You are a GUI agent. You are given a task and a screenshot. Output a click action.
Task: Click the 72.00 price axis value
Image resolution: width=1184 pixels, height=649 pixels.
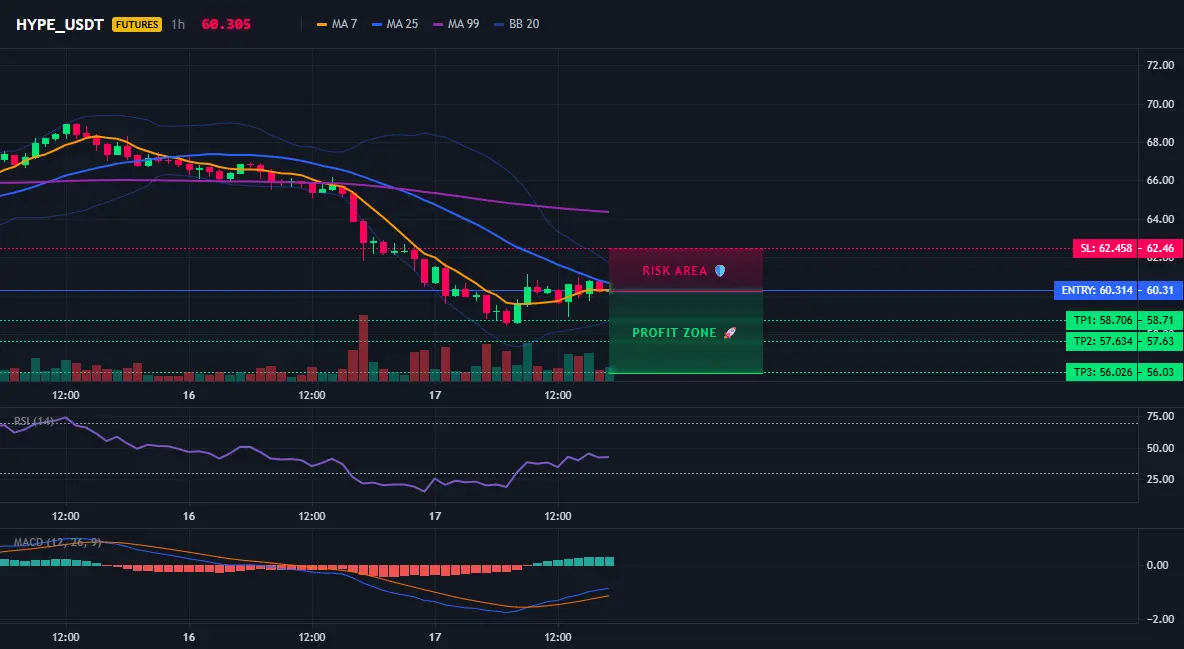click(x=1160, y=66)
